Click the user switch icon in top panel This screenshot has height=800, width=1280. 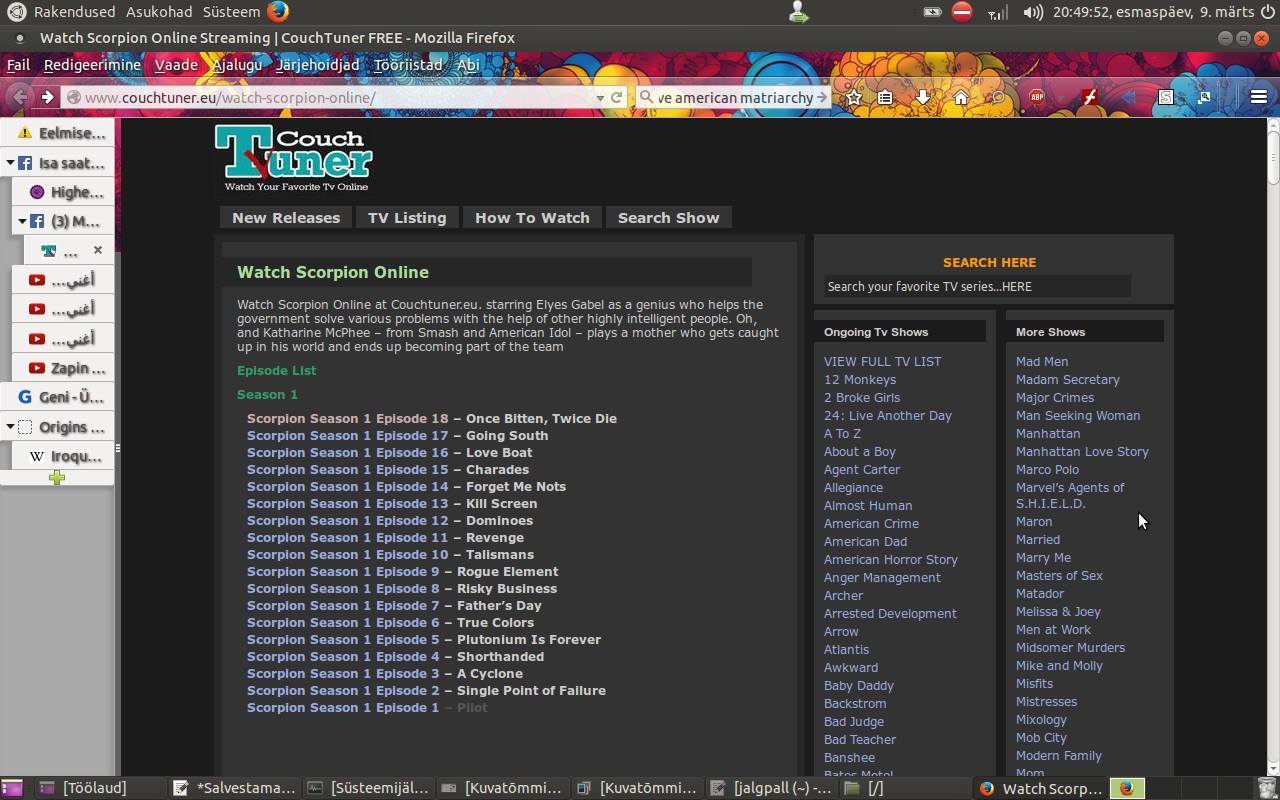(798, 12)
